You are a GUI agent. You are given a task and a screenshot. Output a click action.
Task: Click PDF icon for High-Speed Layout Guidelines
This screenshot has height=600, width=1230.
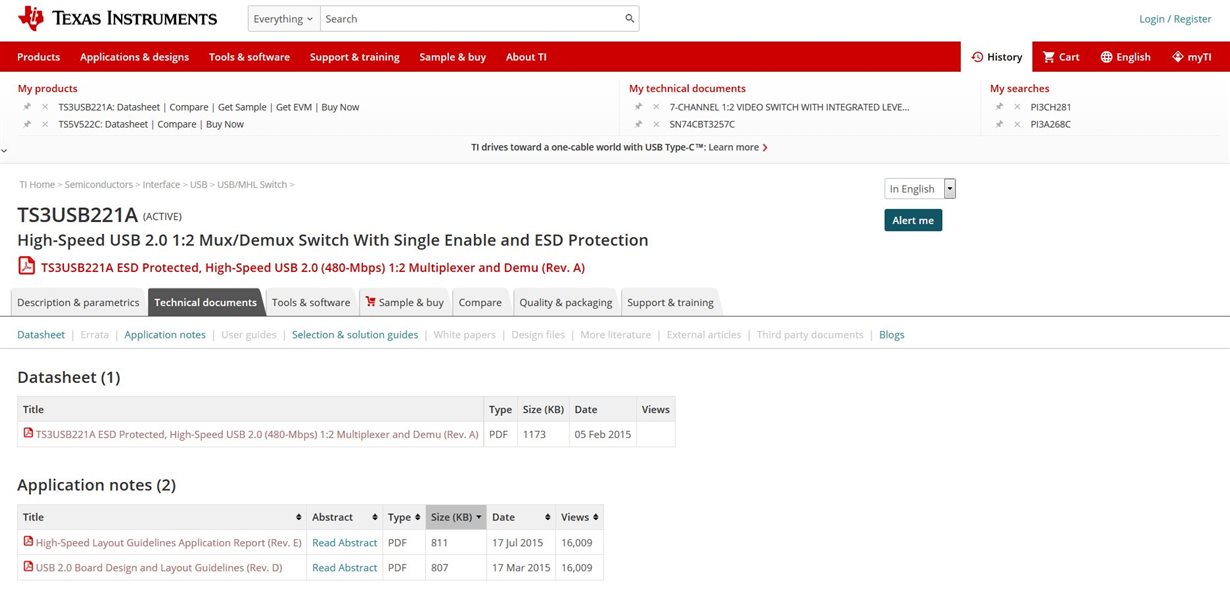pos(28,542)
